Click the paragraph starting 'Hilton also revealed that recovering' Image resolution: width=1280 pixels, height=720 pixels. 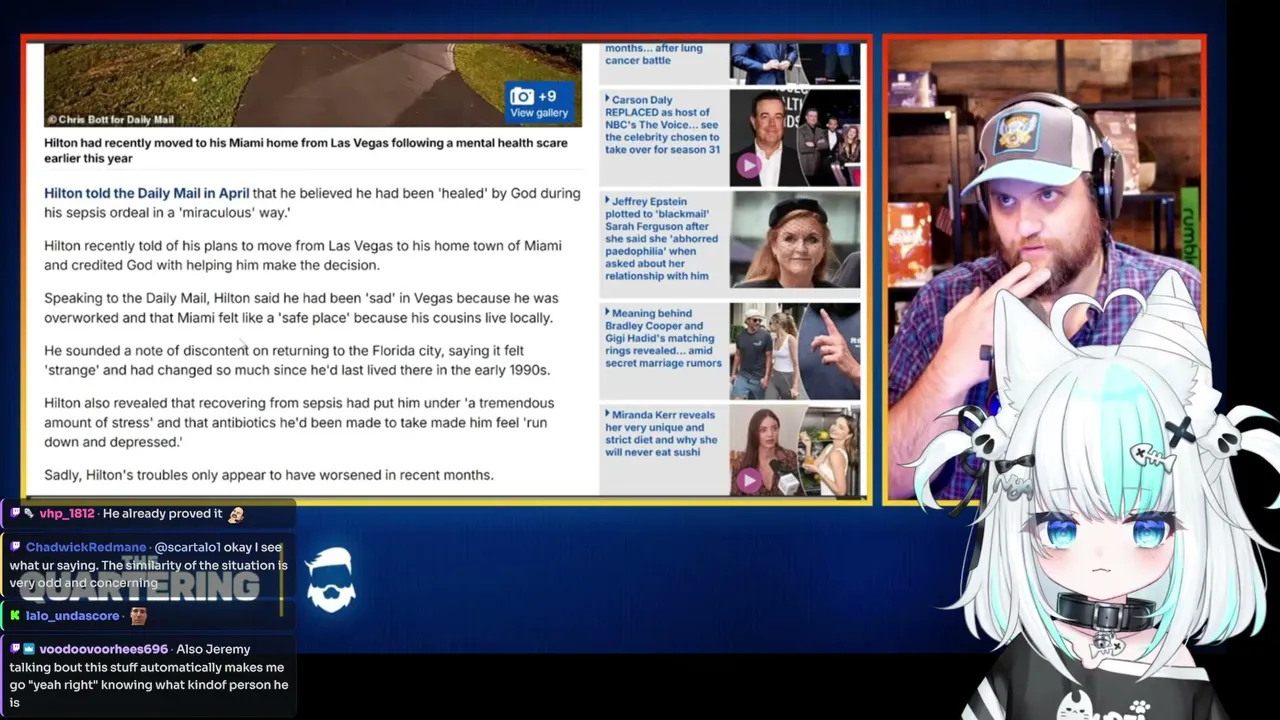click(299, 422)
